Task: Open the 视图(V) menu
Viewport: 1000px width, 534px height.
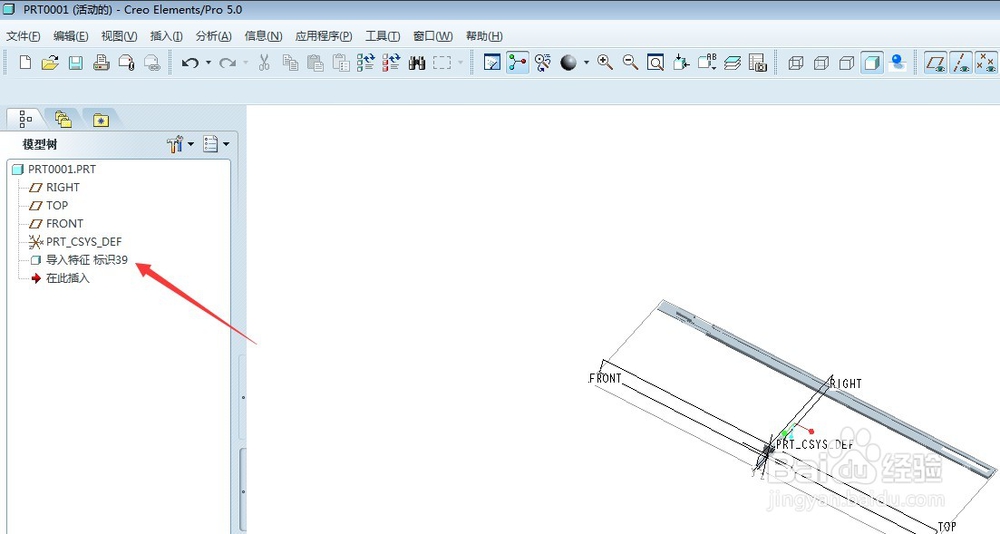Action: click(x=119, y=36)
